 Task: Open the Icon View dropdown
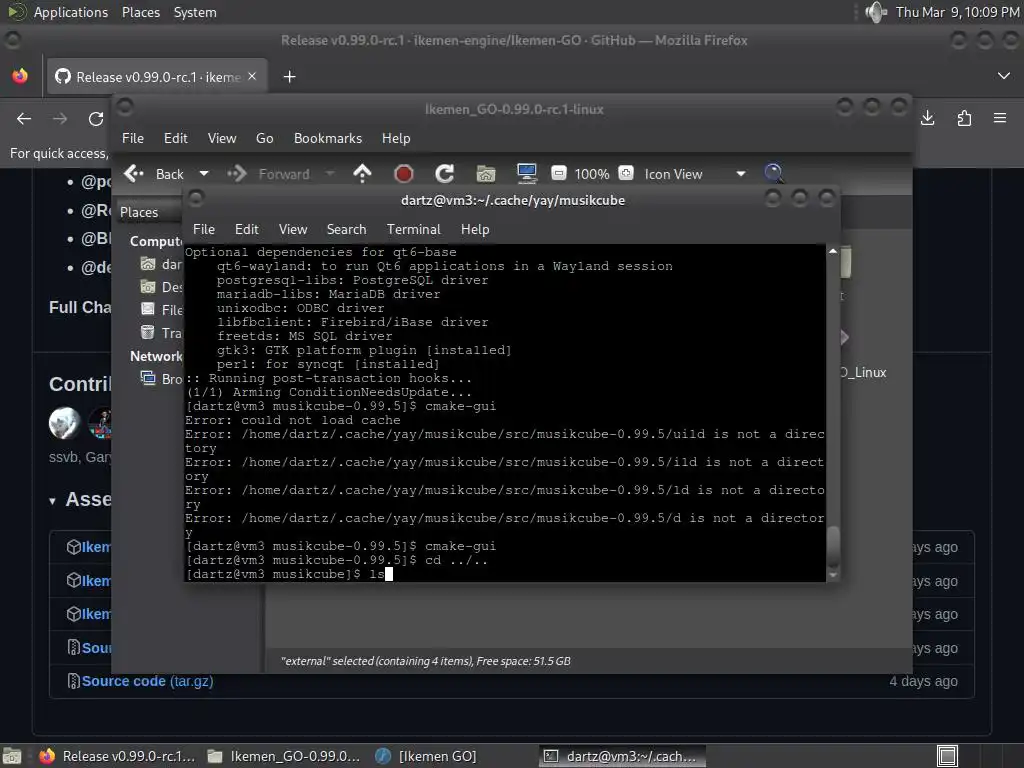point(695,174)
